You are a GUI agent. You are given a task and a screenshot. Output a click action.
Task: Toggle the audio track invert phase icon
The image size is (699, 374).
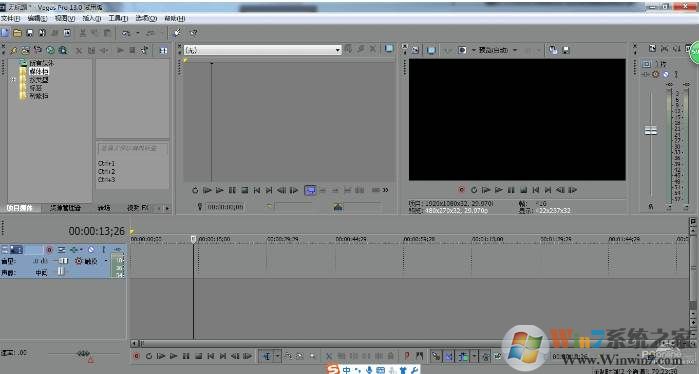coord(62,250)
